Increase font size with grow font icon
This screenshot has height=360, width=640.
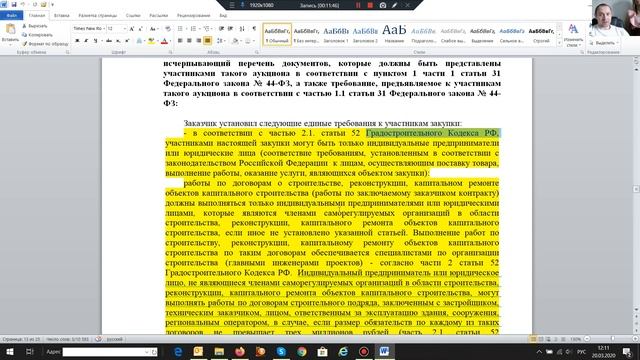tap(131, 29)
